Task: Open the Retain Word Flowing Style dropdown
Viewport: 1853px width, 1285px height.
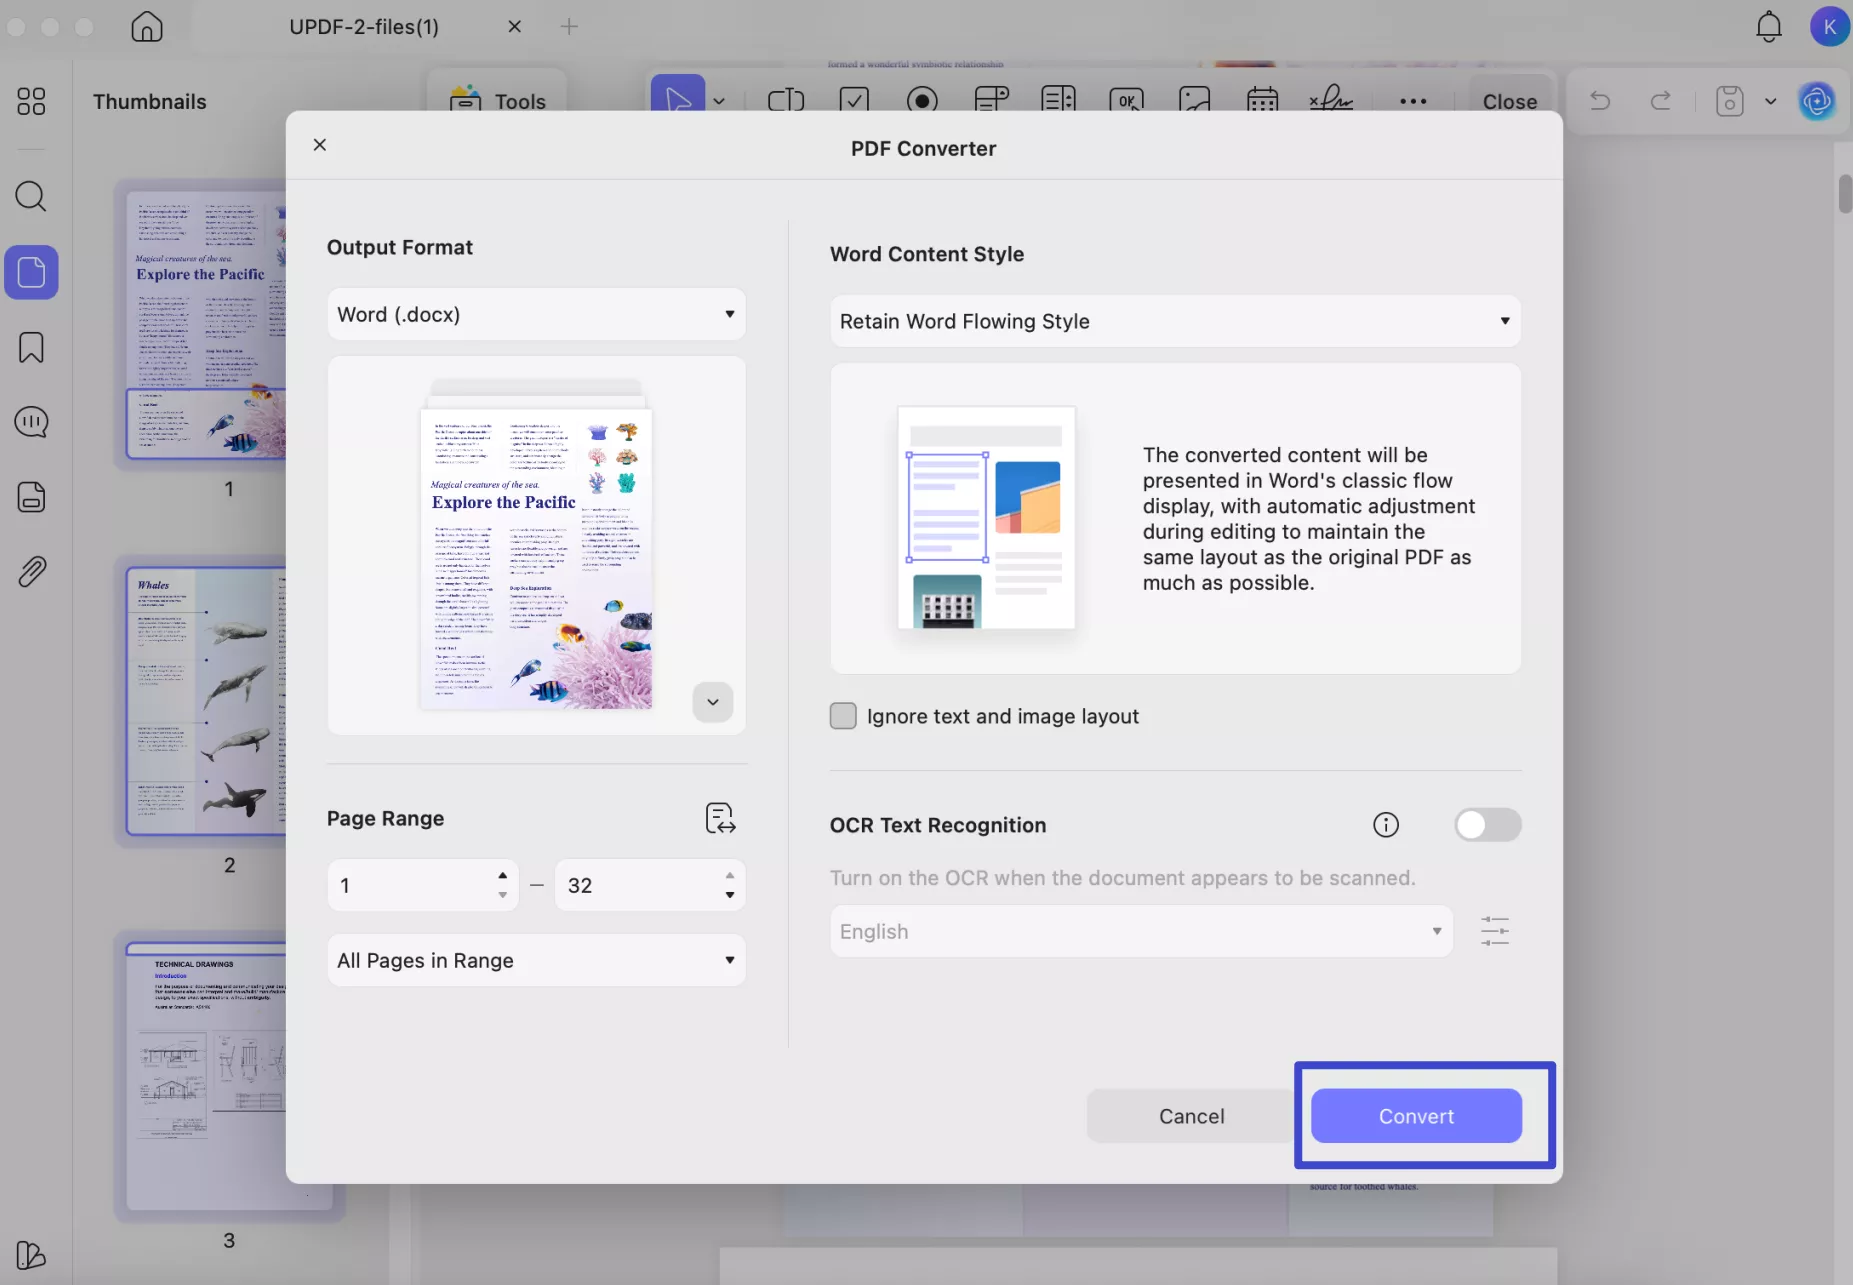Action: pyautogui.click(x=1173, y=321)
